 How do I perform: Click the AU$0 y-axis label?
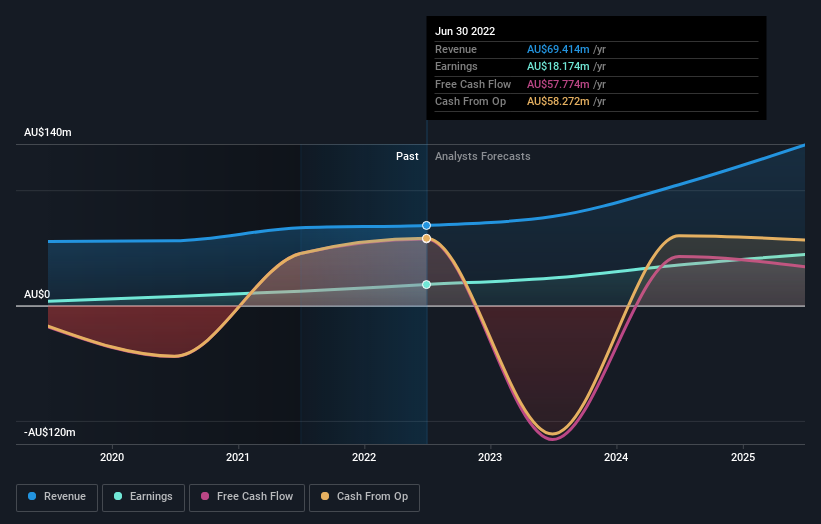tap(37, 294)
